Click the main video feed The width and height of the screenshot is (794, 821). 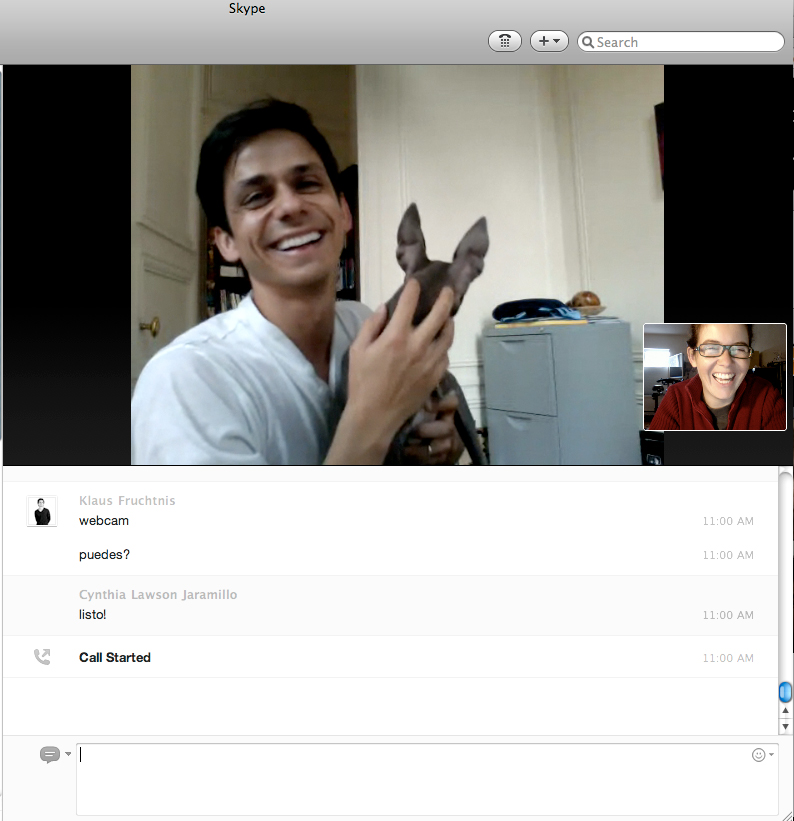click(x=397, y=264)
